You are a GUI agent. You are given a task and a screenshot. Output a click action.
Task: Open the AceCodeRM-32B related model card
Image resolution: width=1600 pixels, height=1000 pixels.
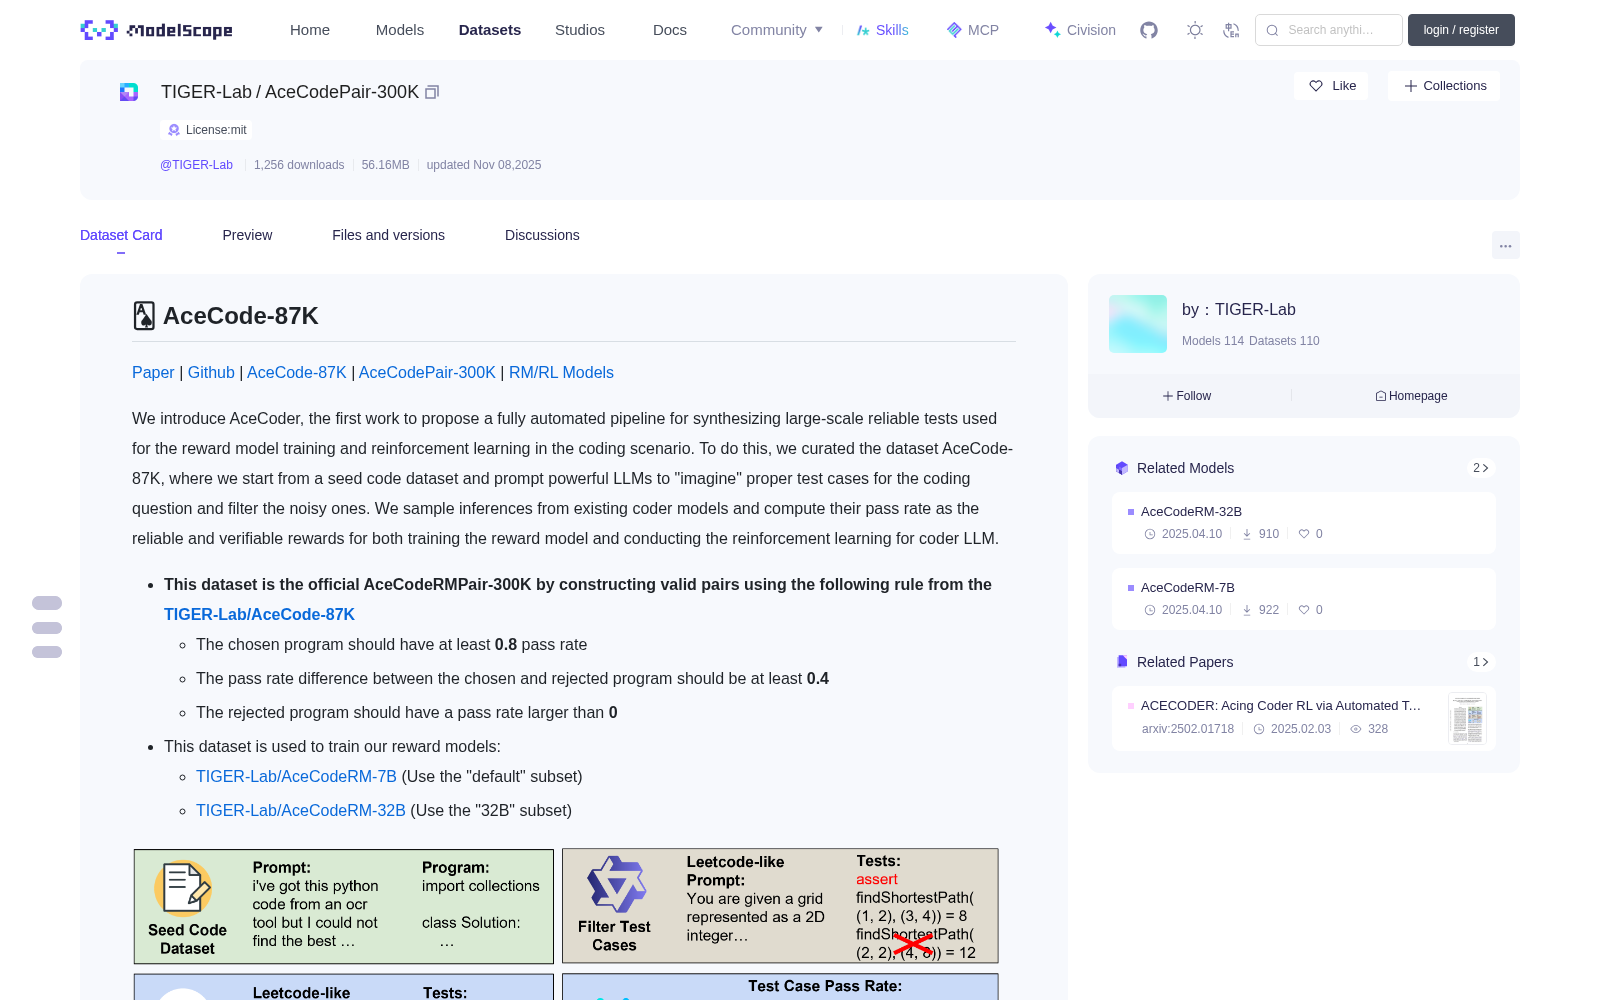click(1304, 522)
